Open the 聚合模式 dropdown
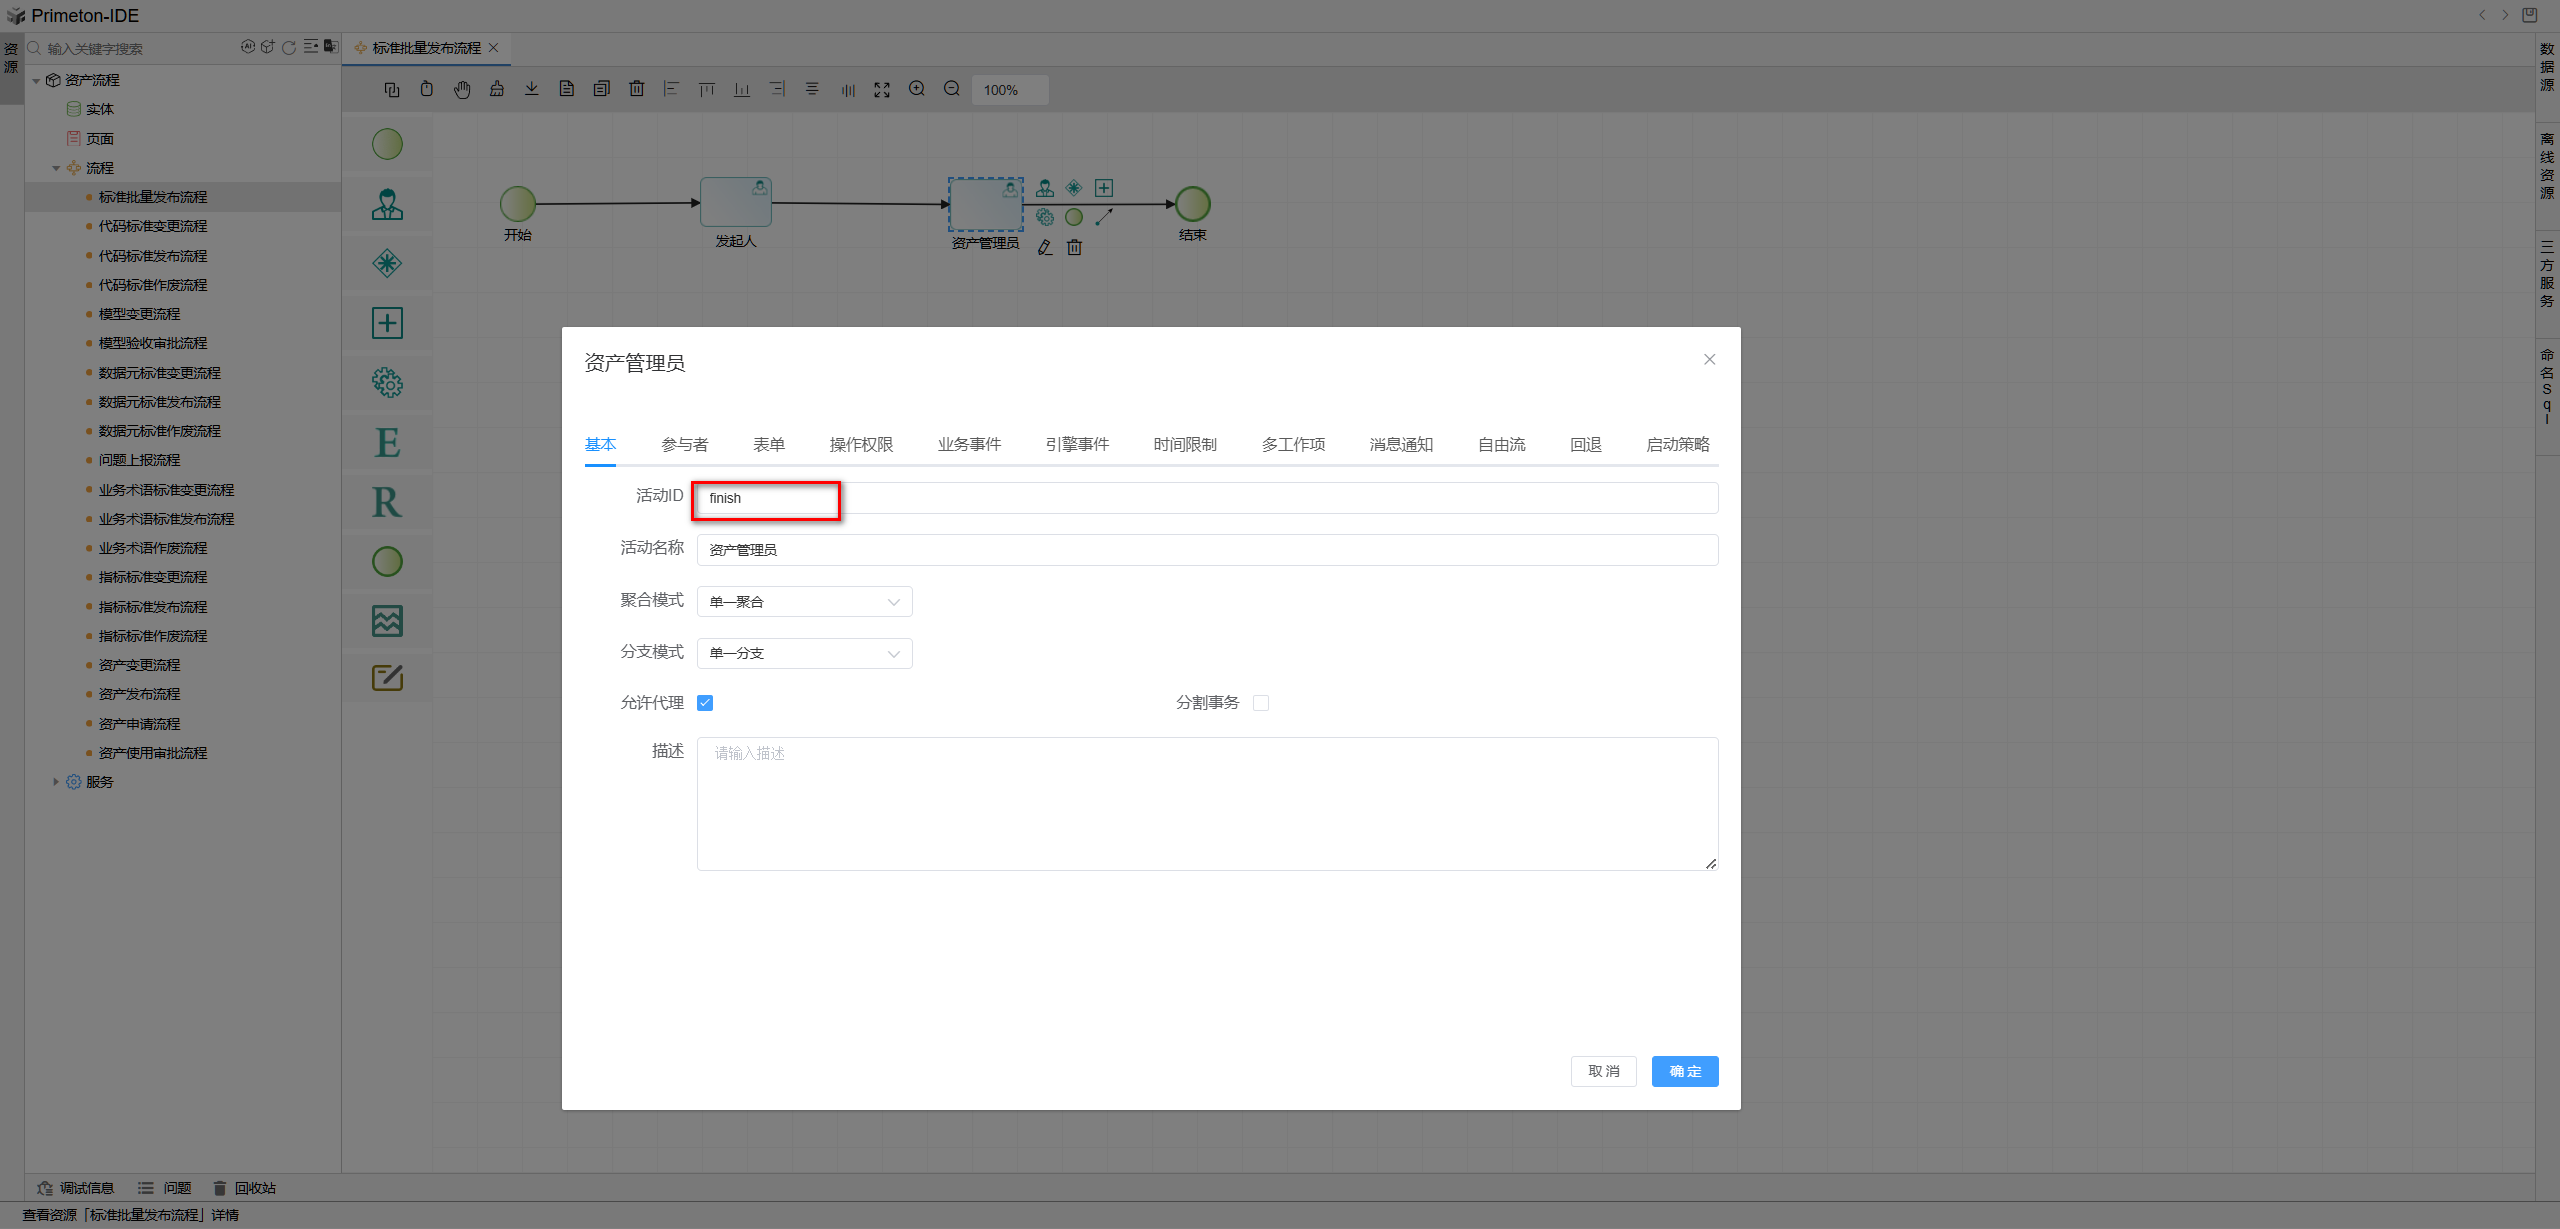 coord(804,602)
